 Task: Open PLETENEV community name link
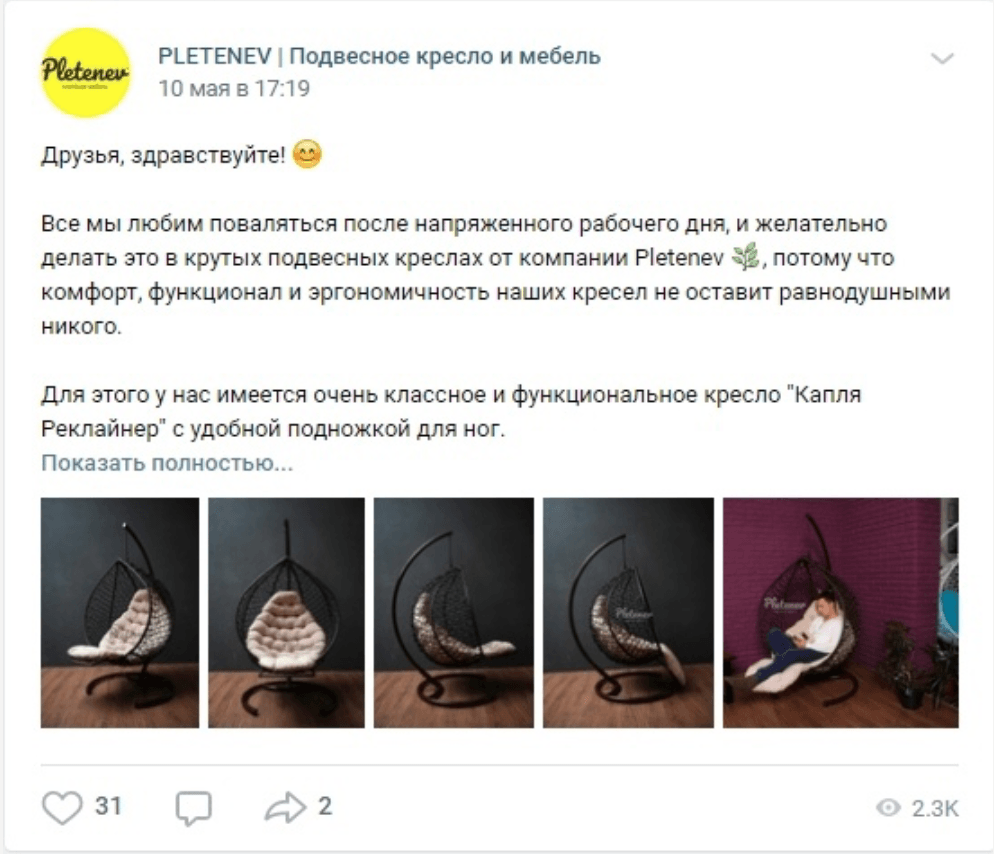pos(379,56)
